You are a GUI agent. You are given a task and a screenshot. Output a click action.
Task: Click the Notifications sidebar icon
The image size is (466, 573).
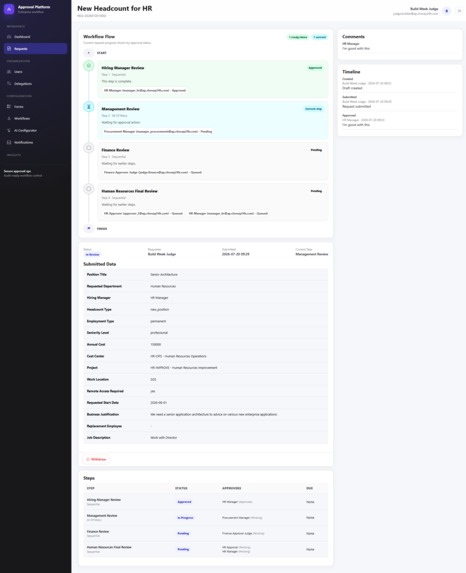9,142
